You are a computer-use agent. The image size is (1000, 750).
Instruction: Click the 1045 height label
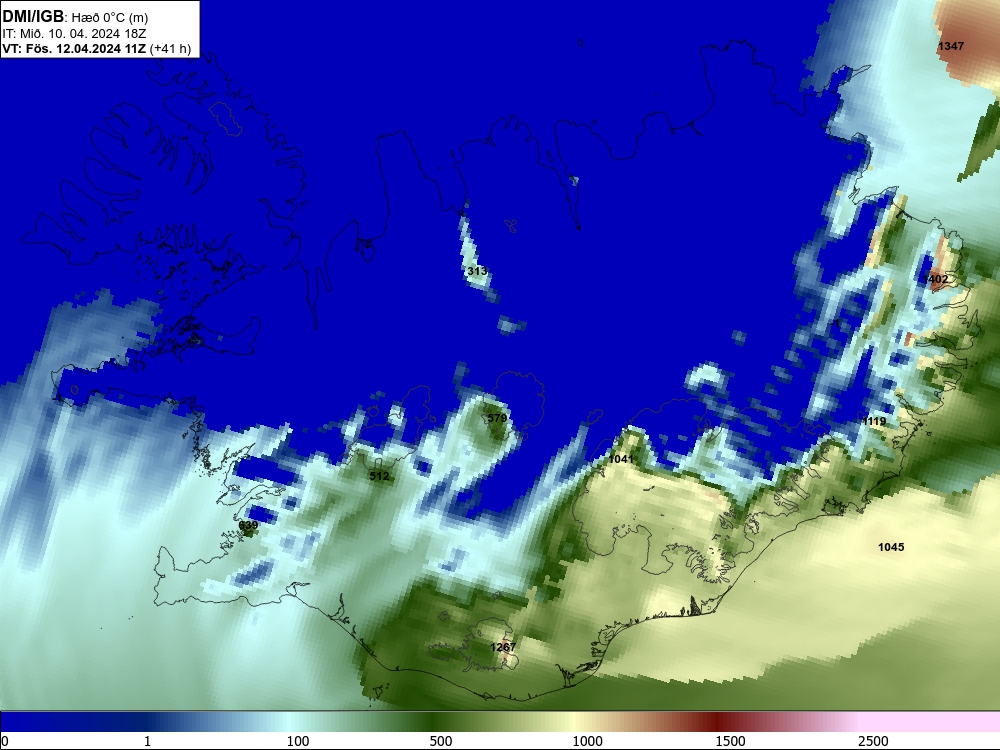pos(891,547)
